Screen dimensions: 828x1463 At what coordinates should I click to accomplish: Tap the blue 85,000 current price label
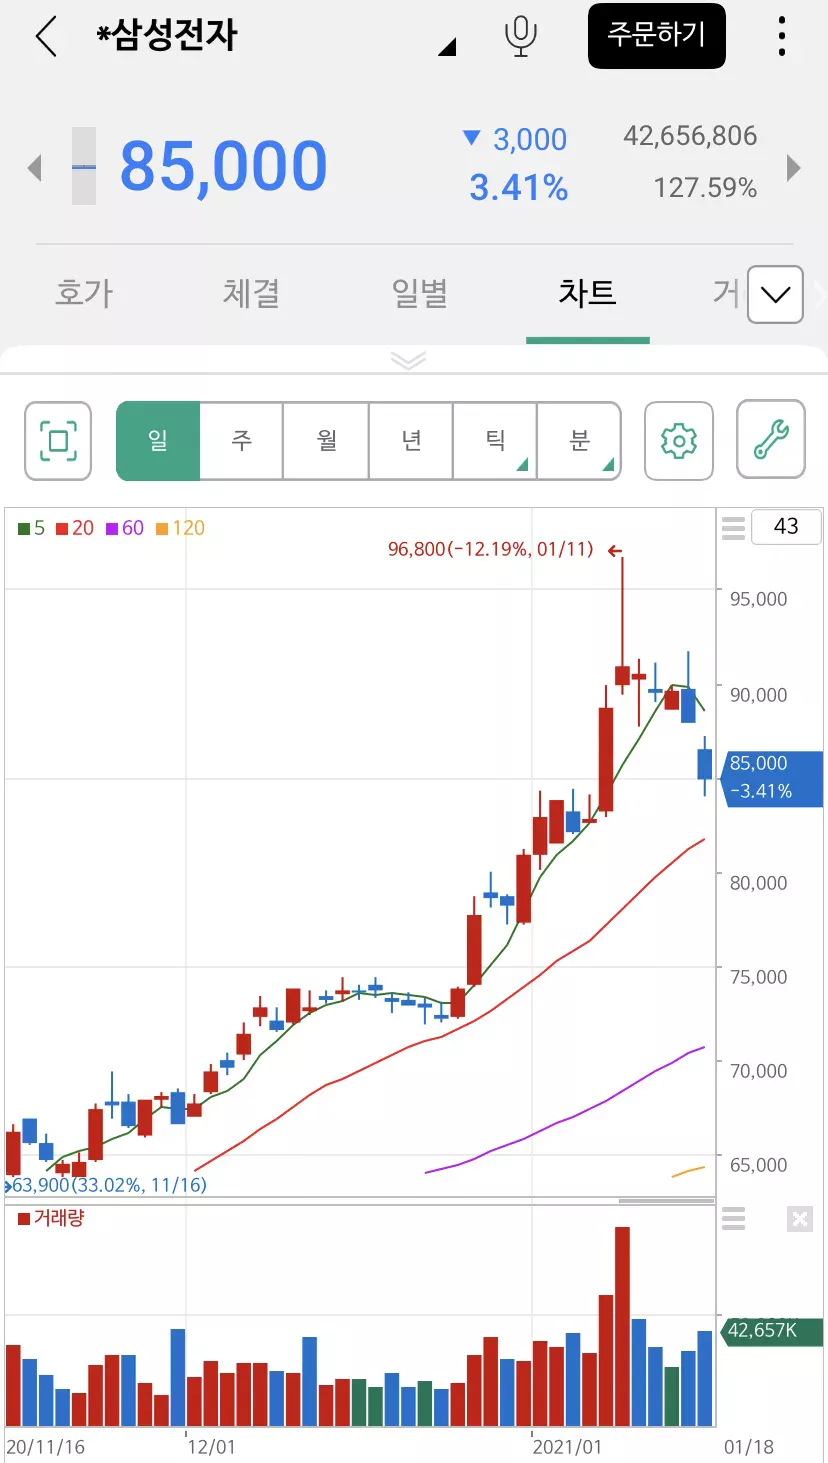[x=773, y=778]
